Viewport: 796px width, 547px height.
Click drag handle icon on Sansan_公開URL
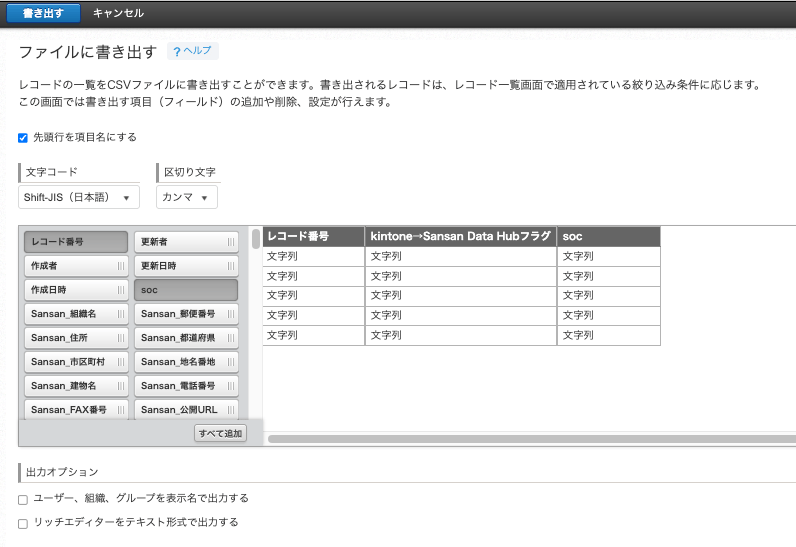231,410
